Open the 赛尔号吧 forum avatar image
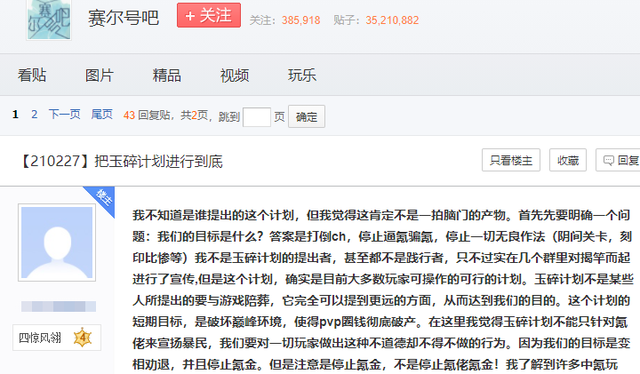Image resolution: width=640 pixels, height=374 pixels. (x=49, y=20)
